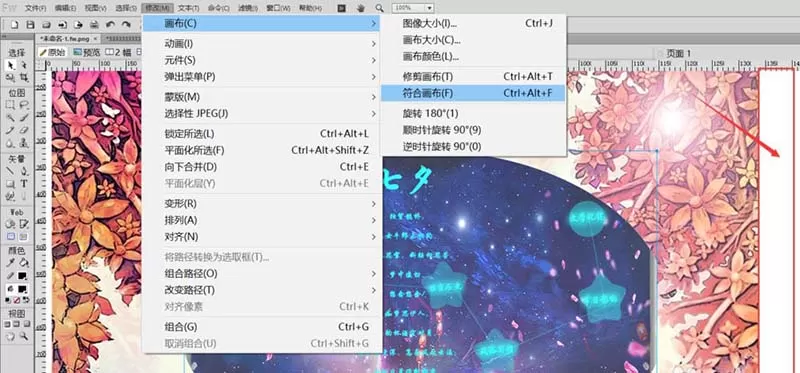Select the Blur tool
Image resolution: width=800 pixels, height=373 pixels.
pos(10,143)
